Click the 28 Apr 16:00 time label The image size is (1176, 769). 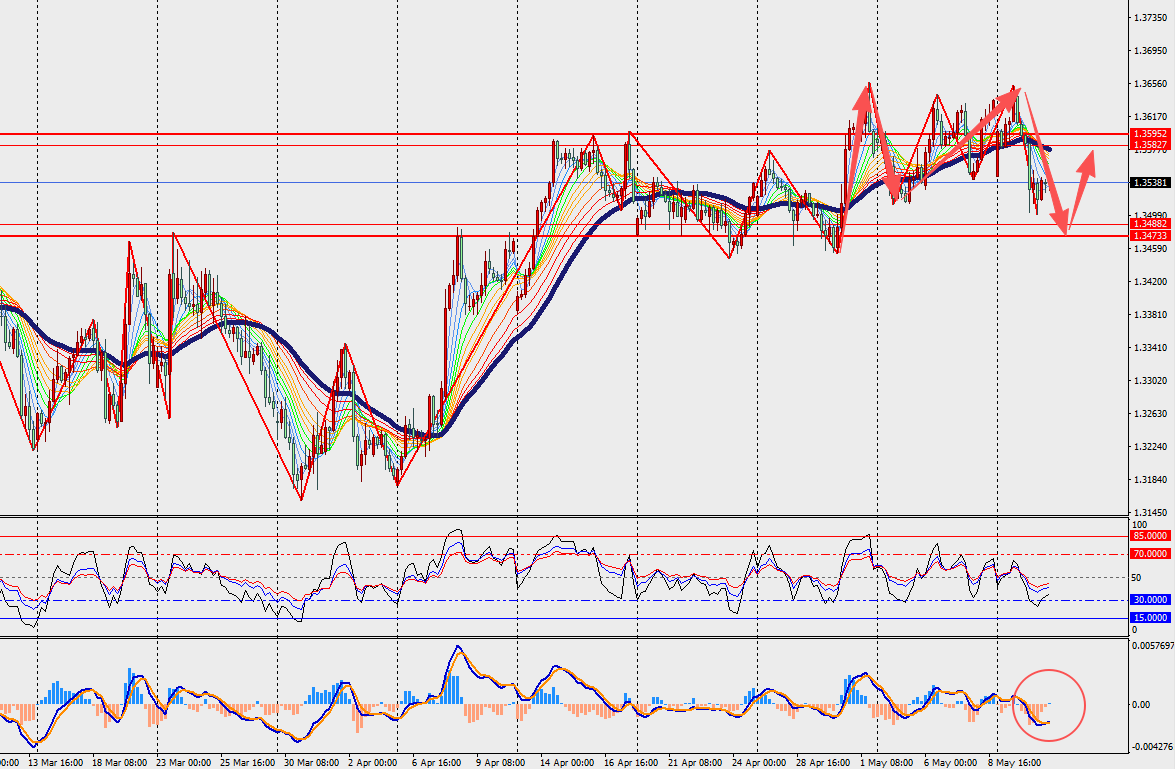tap(823, 762)
